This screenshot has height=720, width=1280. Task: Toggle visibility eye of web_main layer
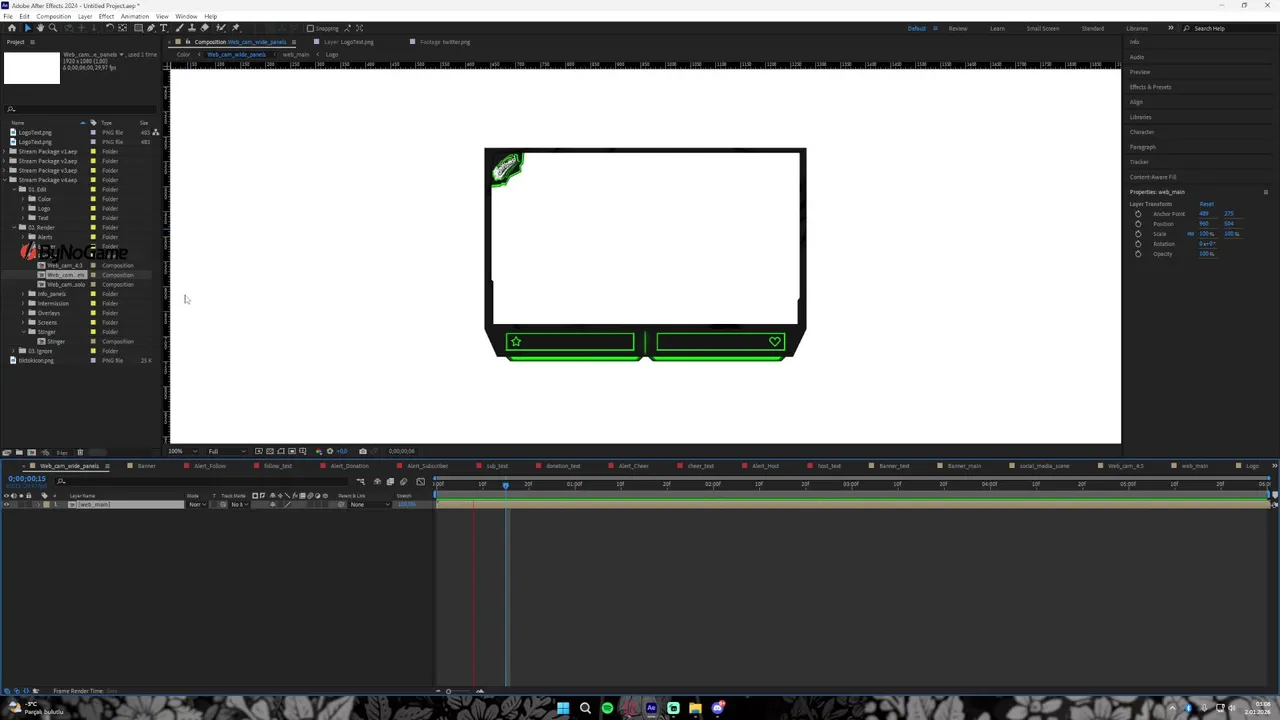pos(6,504)
